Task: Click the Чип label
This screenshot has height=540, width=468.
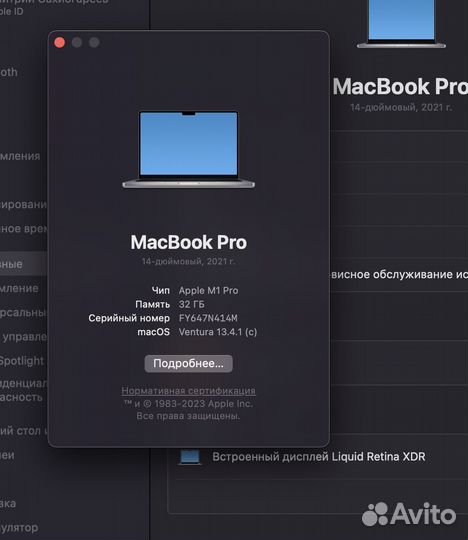Action: (161, 290)
